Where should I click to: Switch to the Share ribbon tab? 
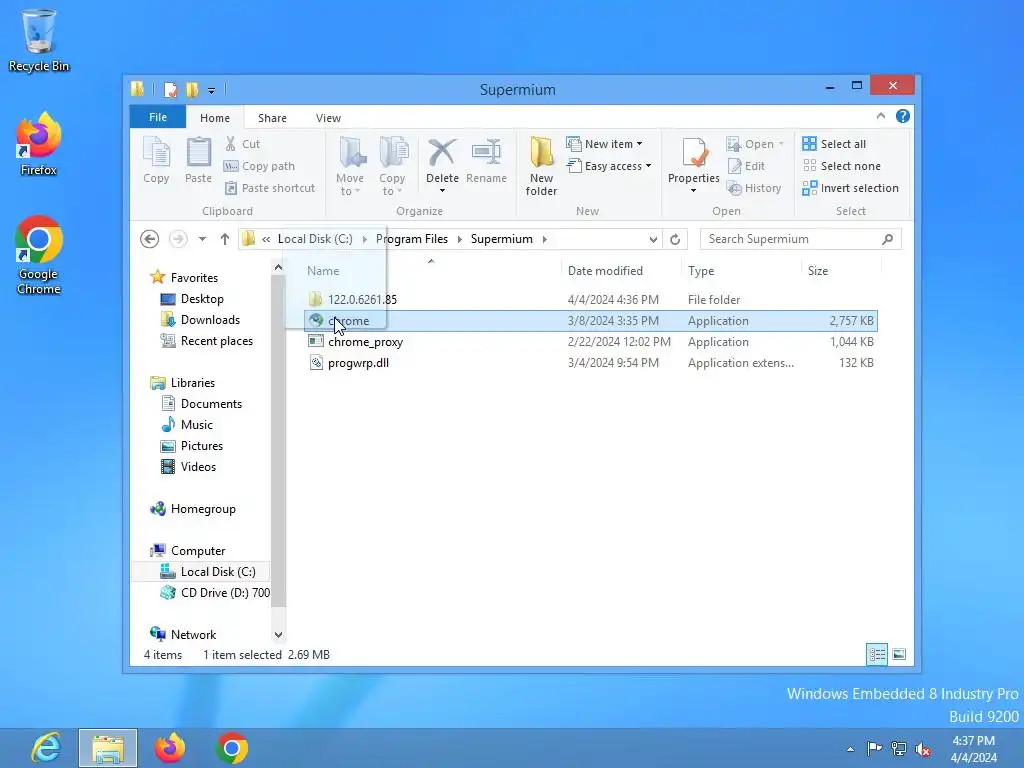point(272,118)
